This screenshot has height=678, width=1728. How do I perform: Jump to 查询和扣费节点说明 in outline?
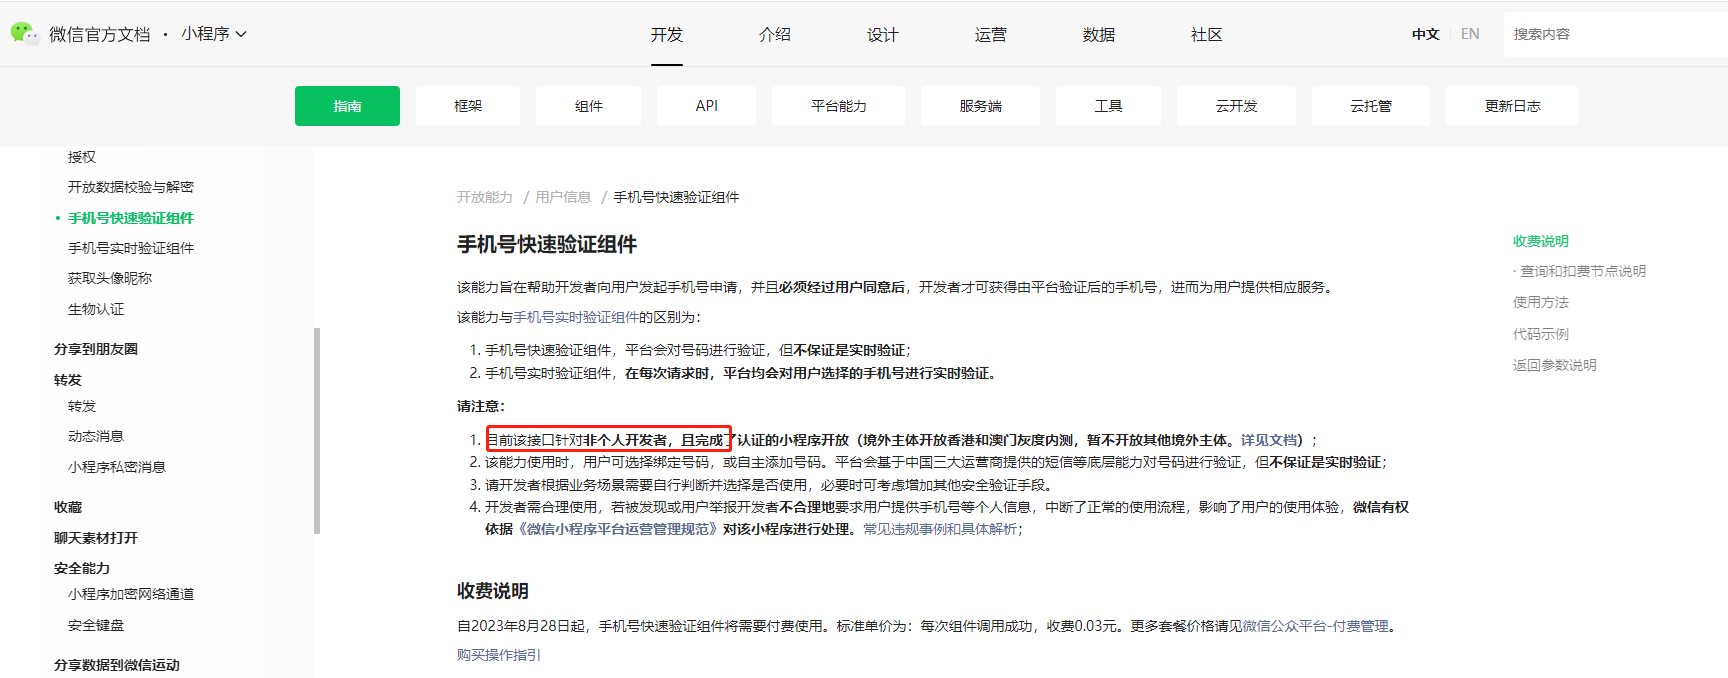pos(1583,271)
